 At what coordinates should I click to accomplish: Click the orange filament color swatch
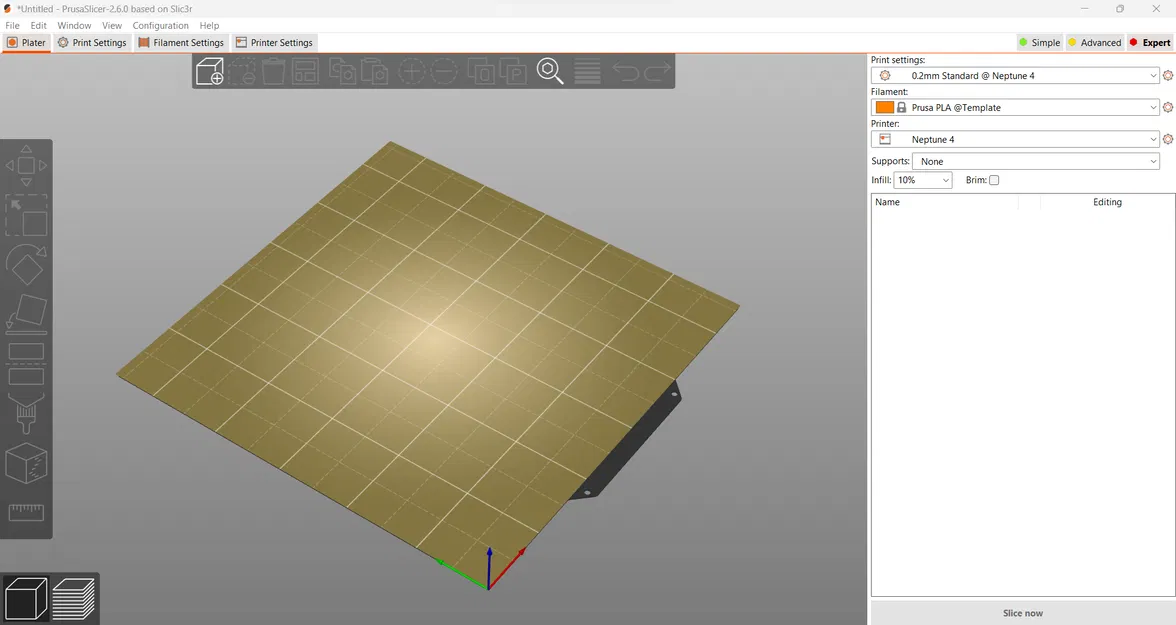884,107
